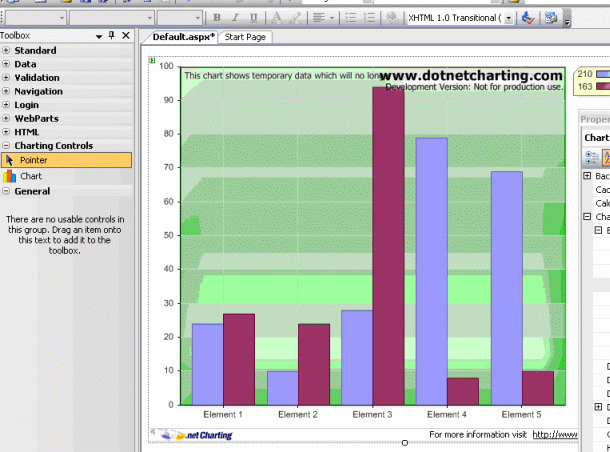
Task: Click the smart tag glyph on the chart
Action: point(152,60)
